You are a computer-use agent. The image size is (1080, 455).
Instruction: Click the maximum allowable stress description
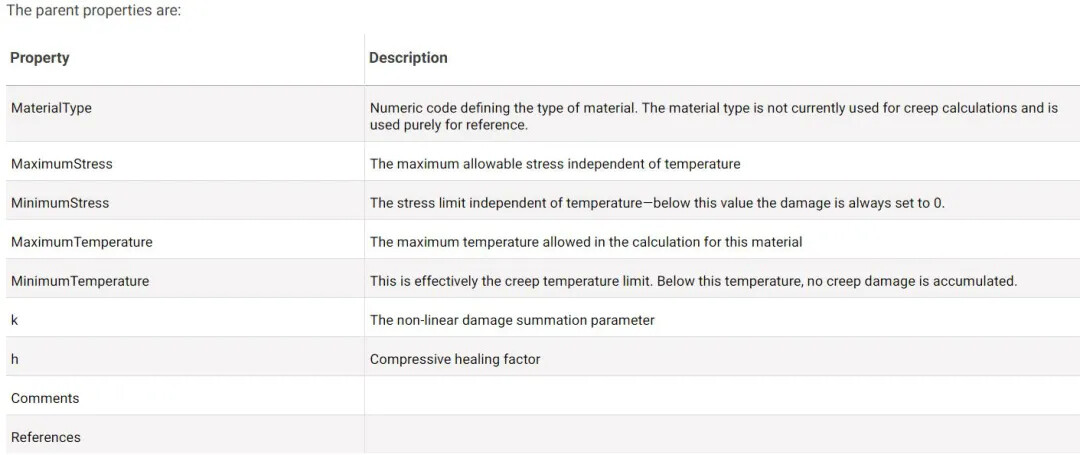click(555, 164)
